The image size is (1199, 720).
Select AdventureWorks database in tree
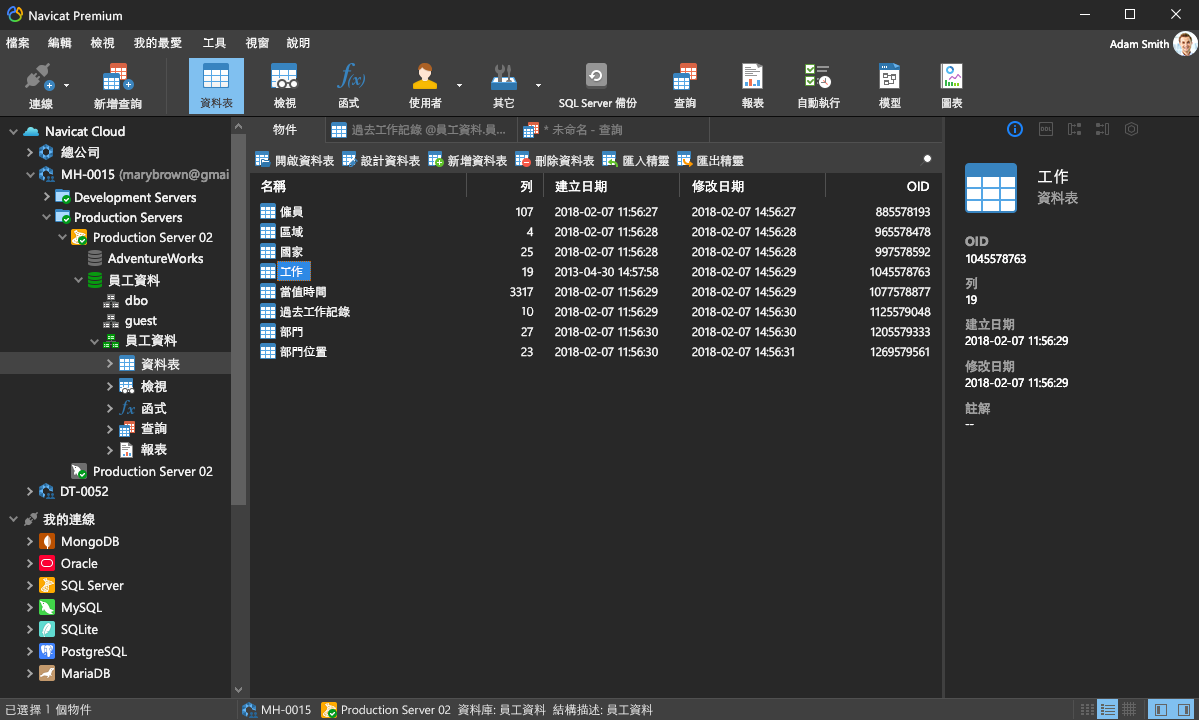pos(155,258)
